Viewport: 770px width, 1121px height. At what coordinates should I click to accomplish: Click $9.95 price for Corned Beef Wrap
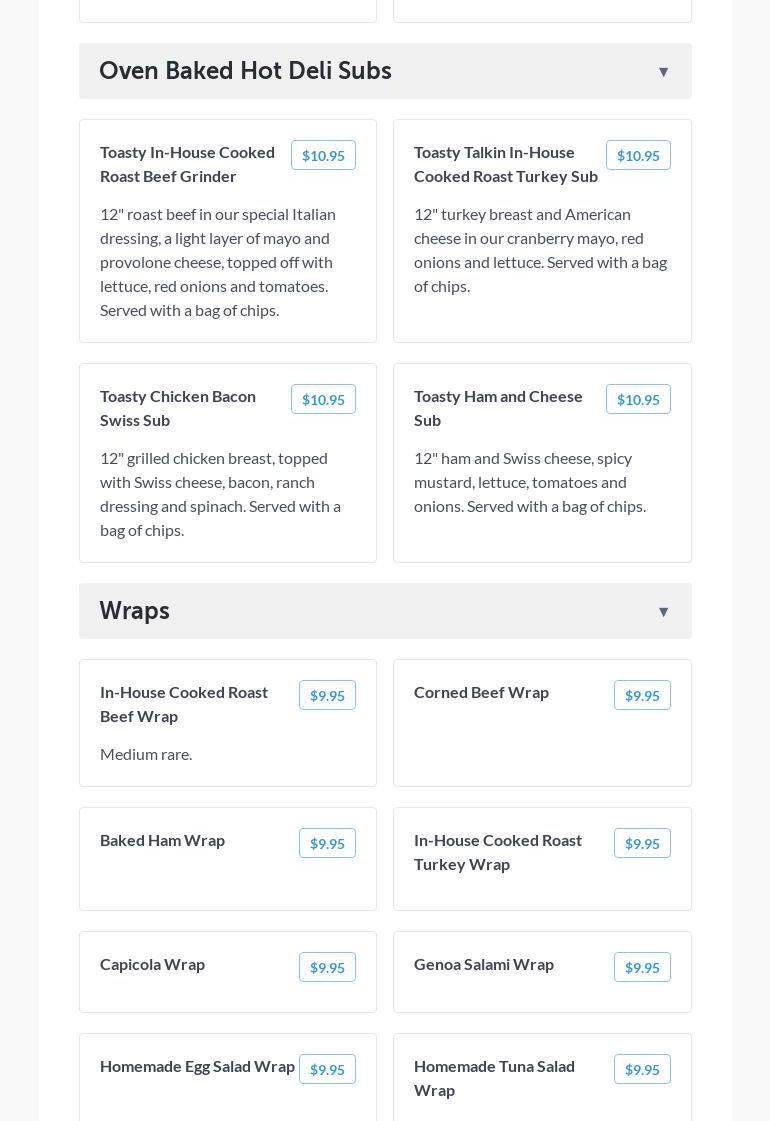(x=642, y=696)
